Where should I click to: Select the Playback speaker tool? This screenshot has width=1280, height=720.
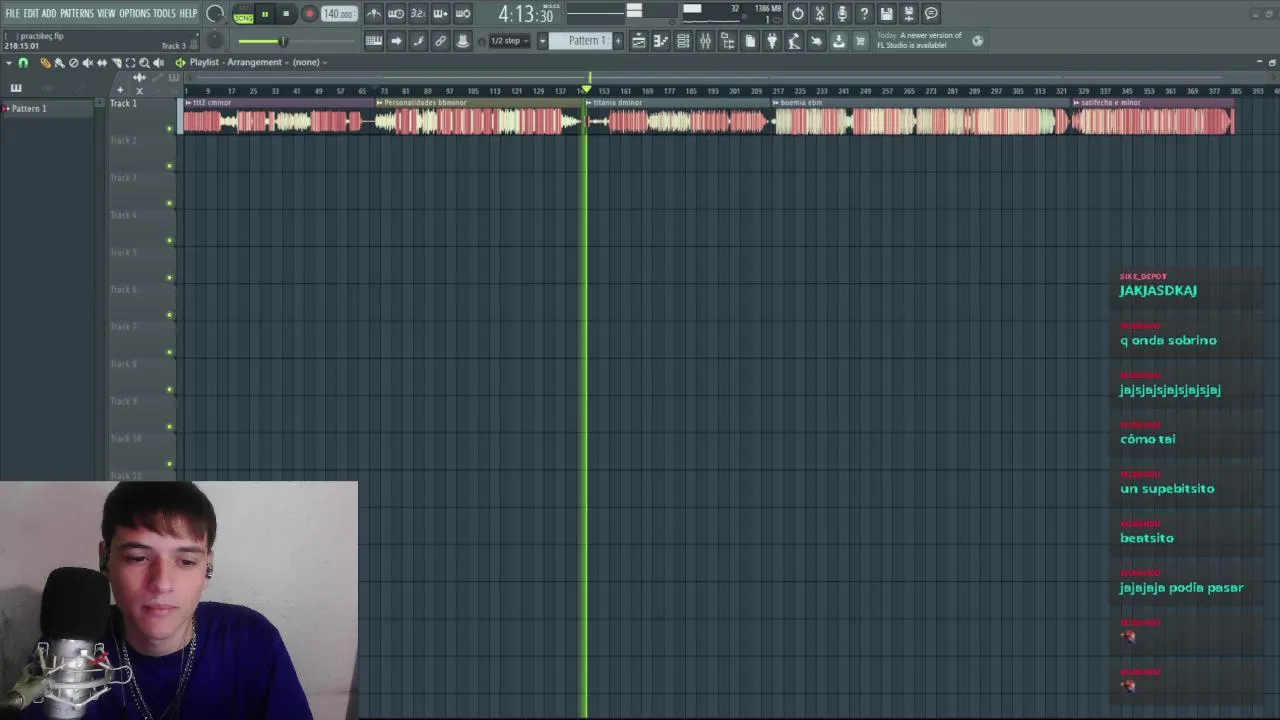tap(158, 63)
